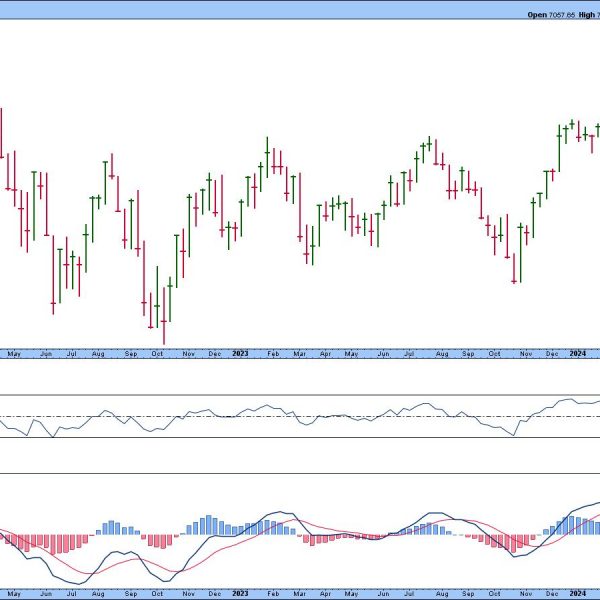Viewport: 600px width, 600px height.
Task: Click "Feb" on the bottom MACD date axis
Action: [x=273, y=594]
